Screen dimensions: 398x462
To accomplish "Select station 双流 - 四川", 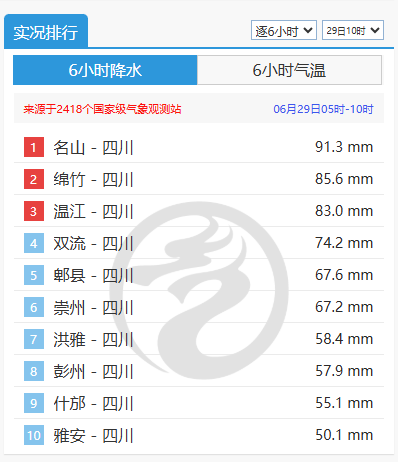I will (x=93, y=243).
